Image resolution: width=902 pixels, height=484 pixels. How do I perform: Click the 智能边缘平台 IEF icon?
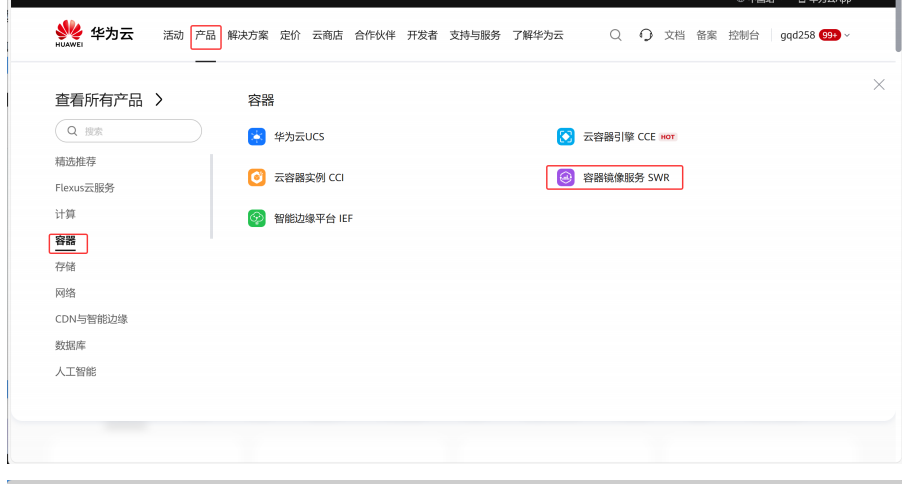pyautogui.click(x=257, y=218)
